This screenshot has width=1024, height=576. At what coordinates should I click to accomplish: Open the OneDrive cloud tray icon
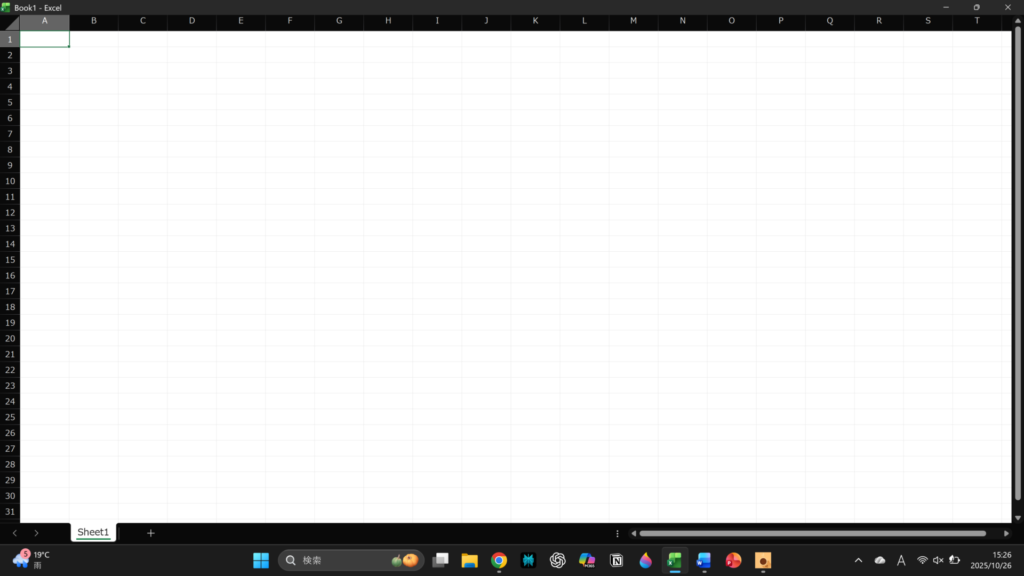pos(880,561)
